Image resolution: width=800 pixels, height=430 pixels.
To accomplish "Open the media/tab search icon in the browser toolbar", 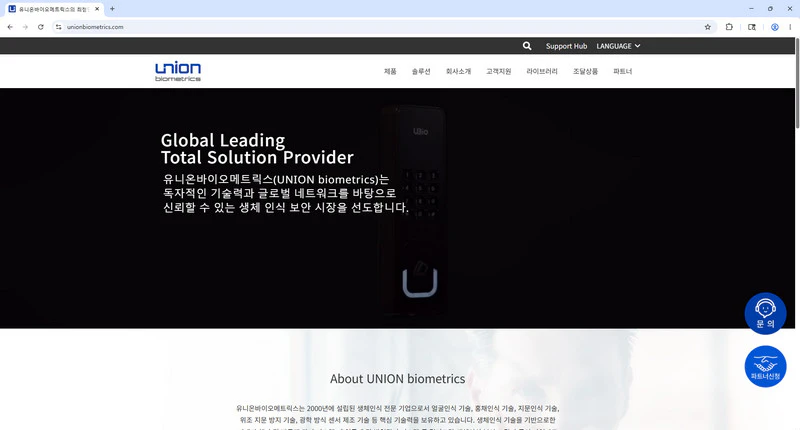I will 752,27.
